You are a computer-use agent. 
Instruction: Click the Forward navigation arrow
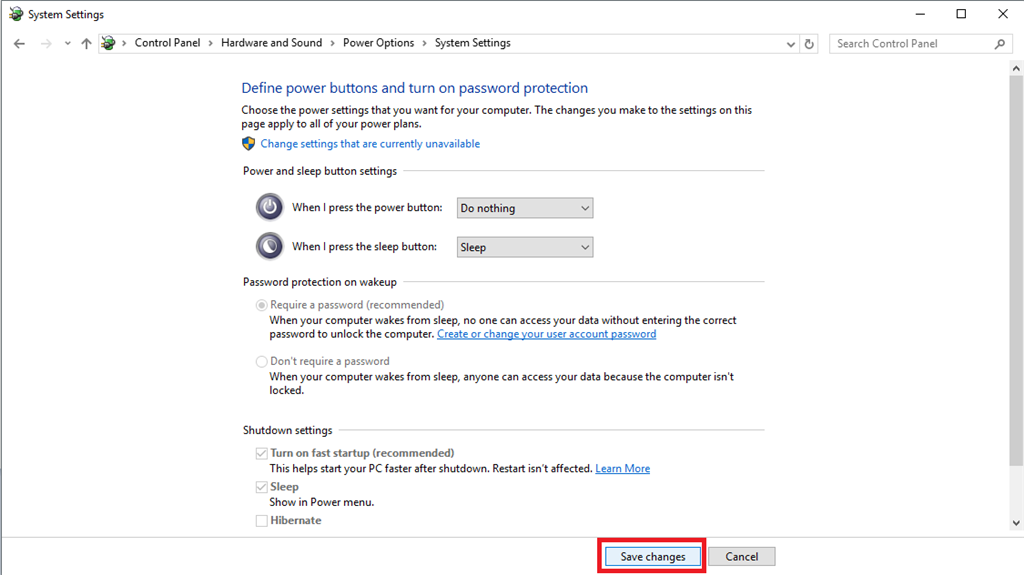pyautogui.click(x=46, y=44)
